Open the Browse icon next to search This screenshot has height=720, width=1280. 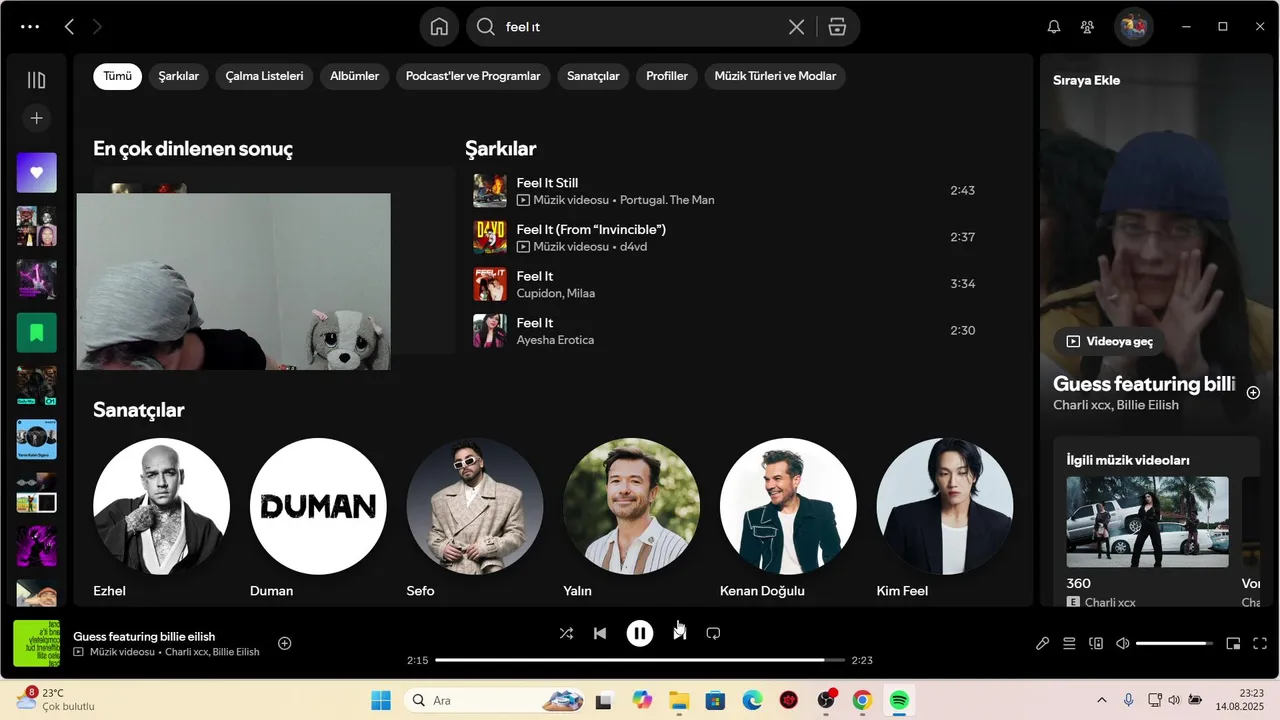click(x=837, y=27)
